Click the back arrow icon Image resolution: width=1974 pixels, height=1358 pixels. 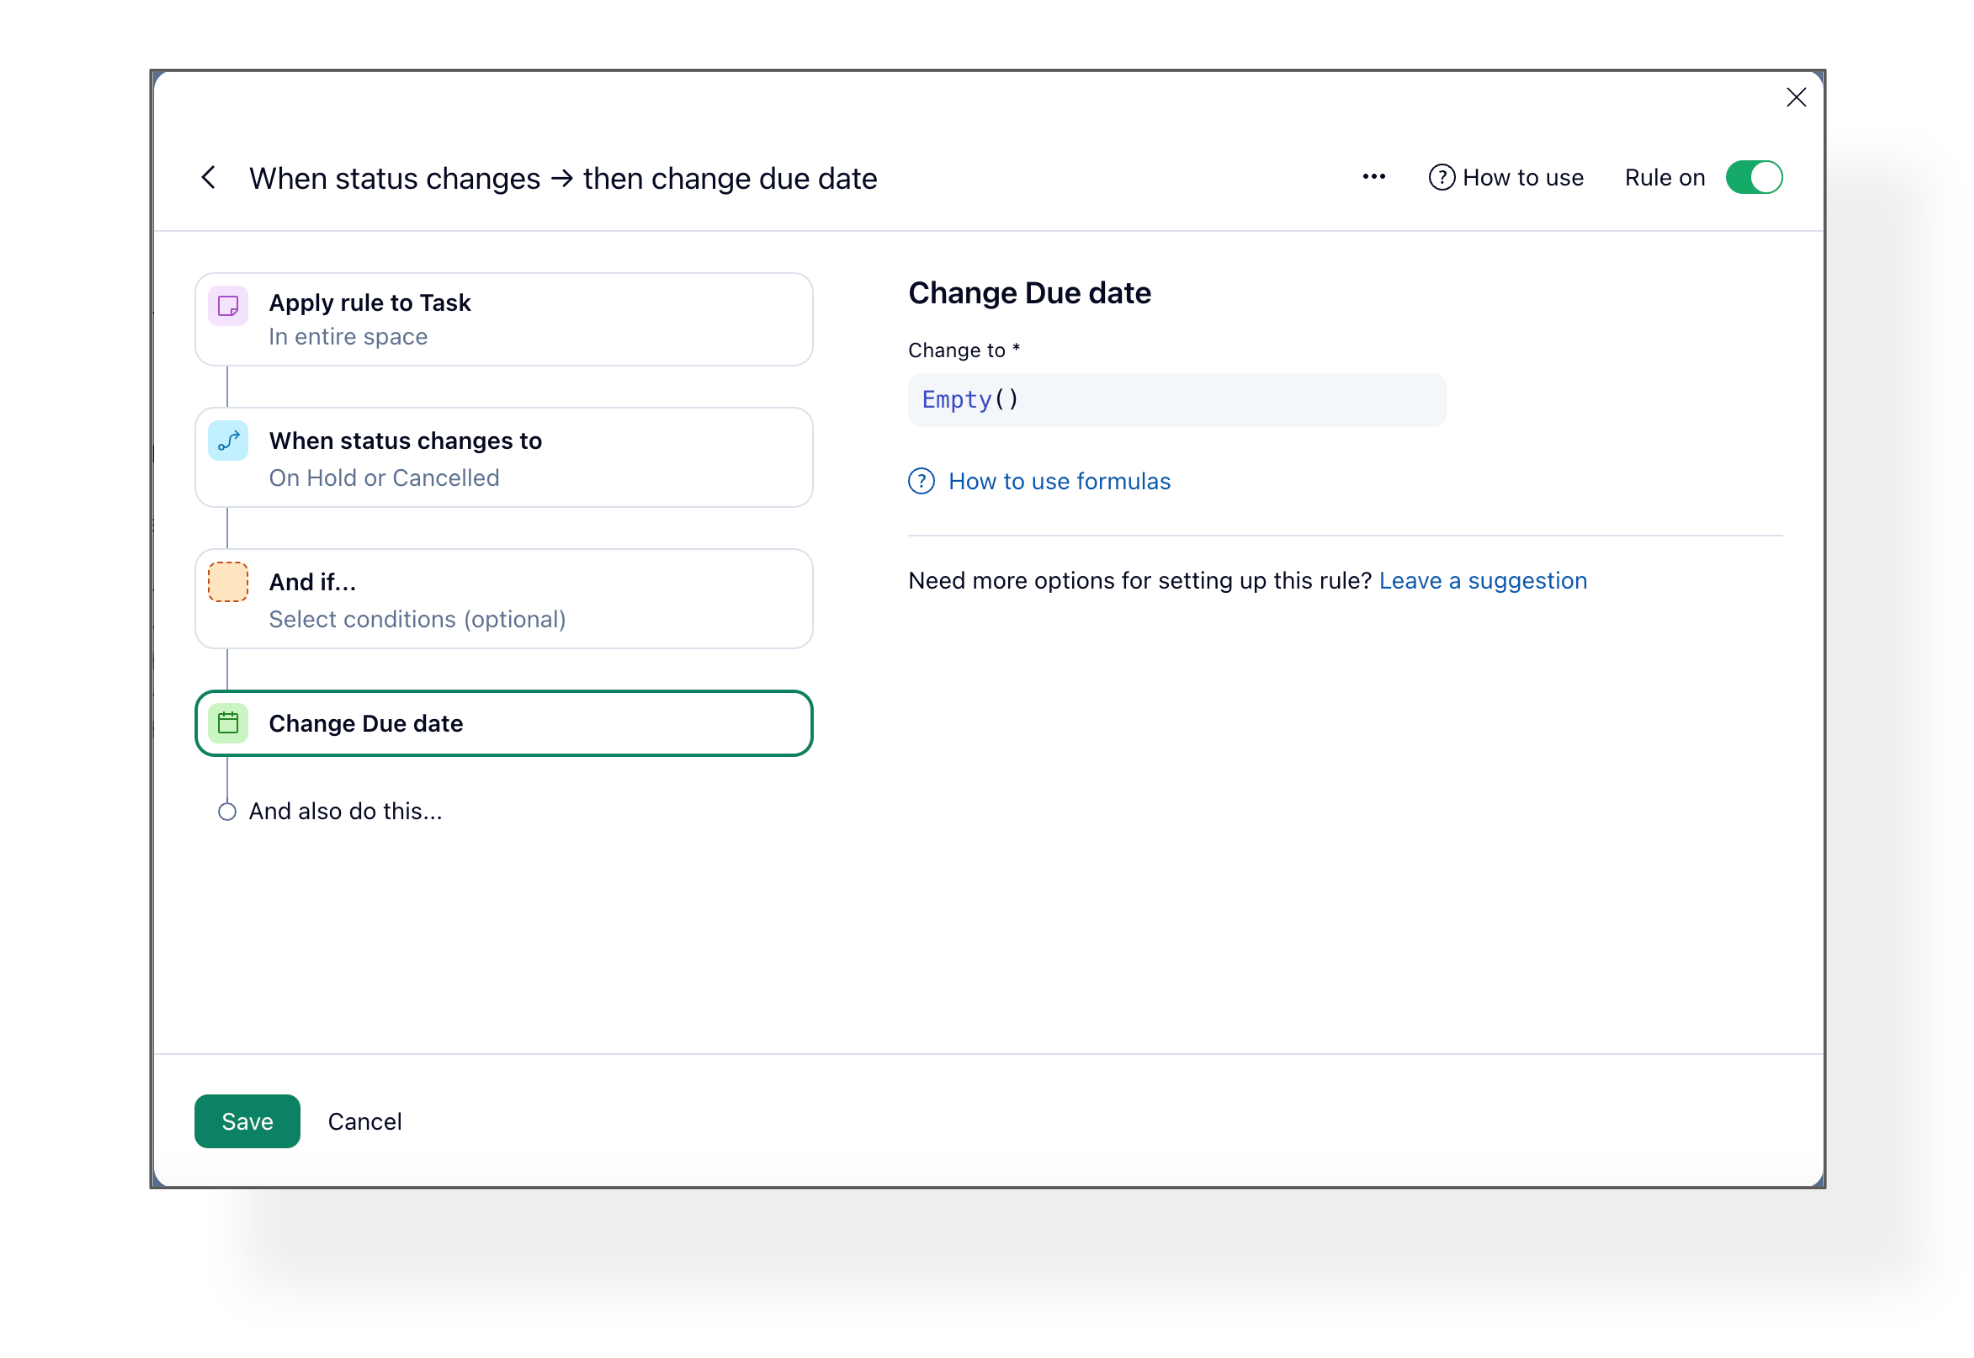click(208, 178)
